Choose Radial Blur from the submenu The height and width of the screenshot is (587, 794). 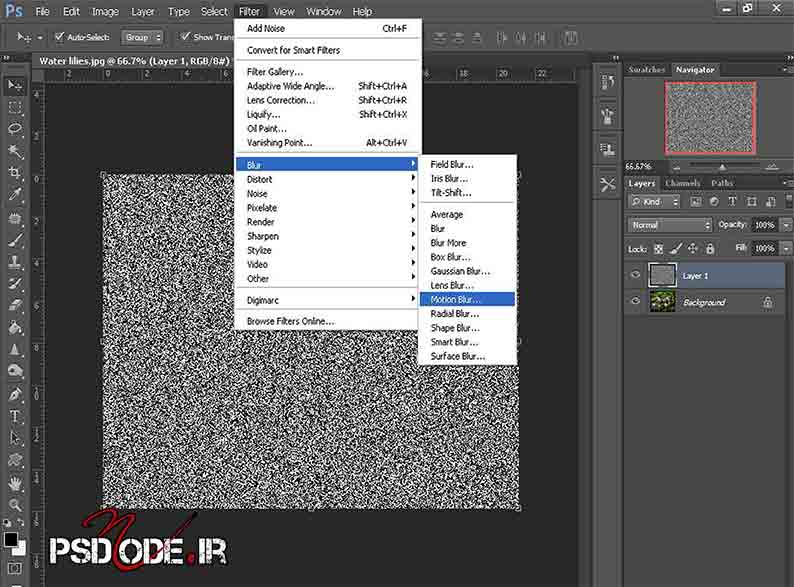point(467,314)
